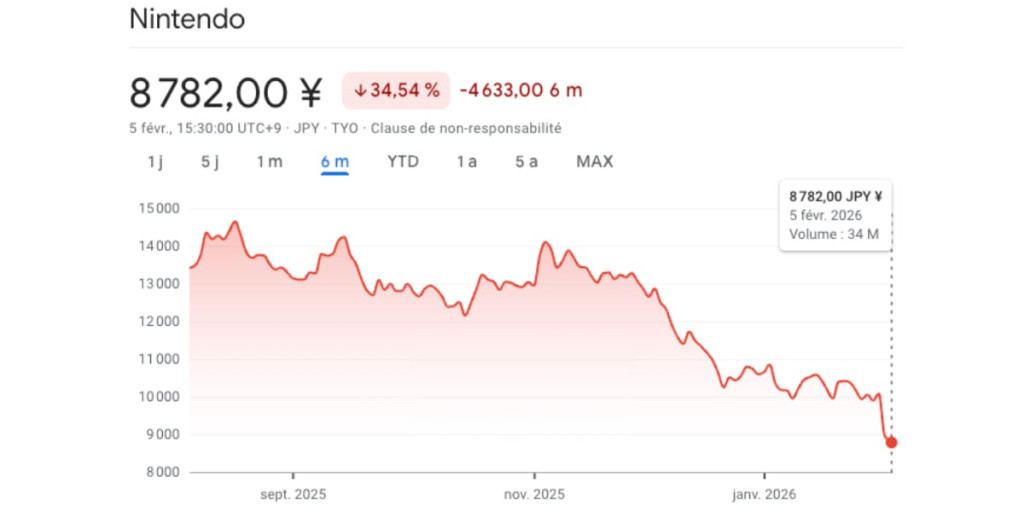Show the 1 m chart period
This screenshot has height=512, width=1024.
(269, 162)
